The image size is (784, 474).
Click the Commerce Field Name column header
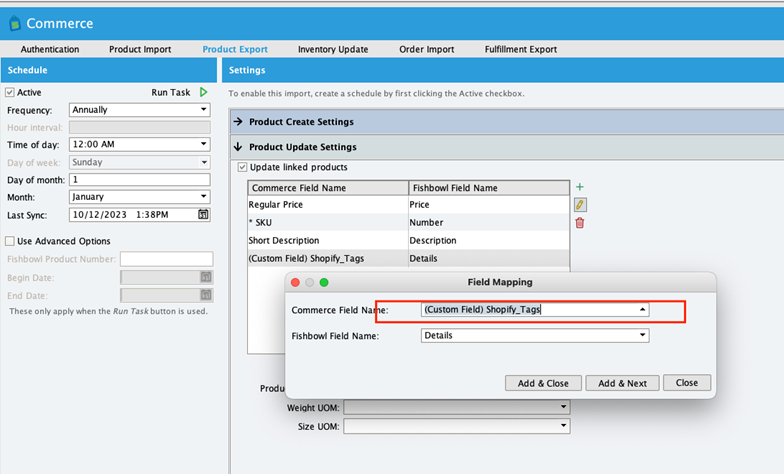328,188
